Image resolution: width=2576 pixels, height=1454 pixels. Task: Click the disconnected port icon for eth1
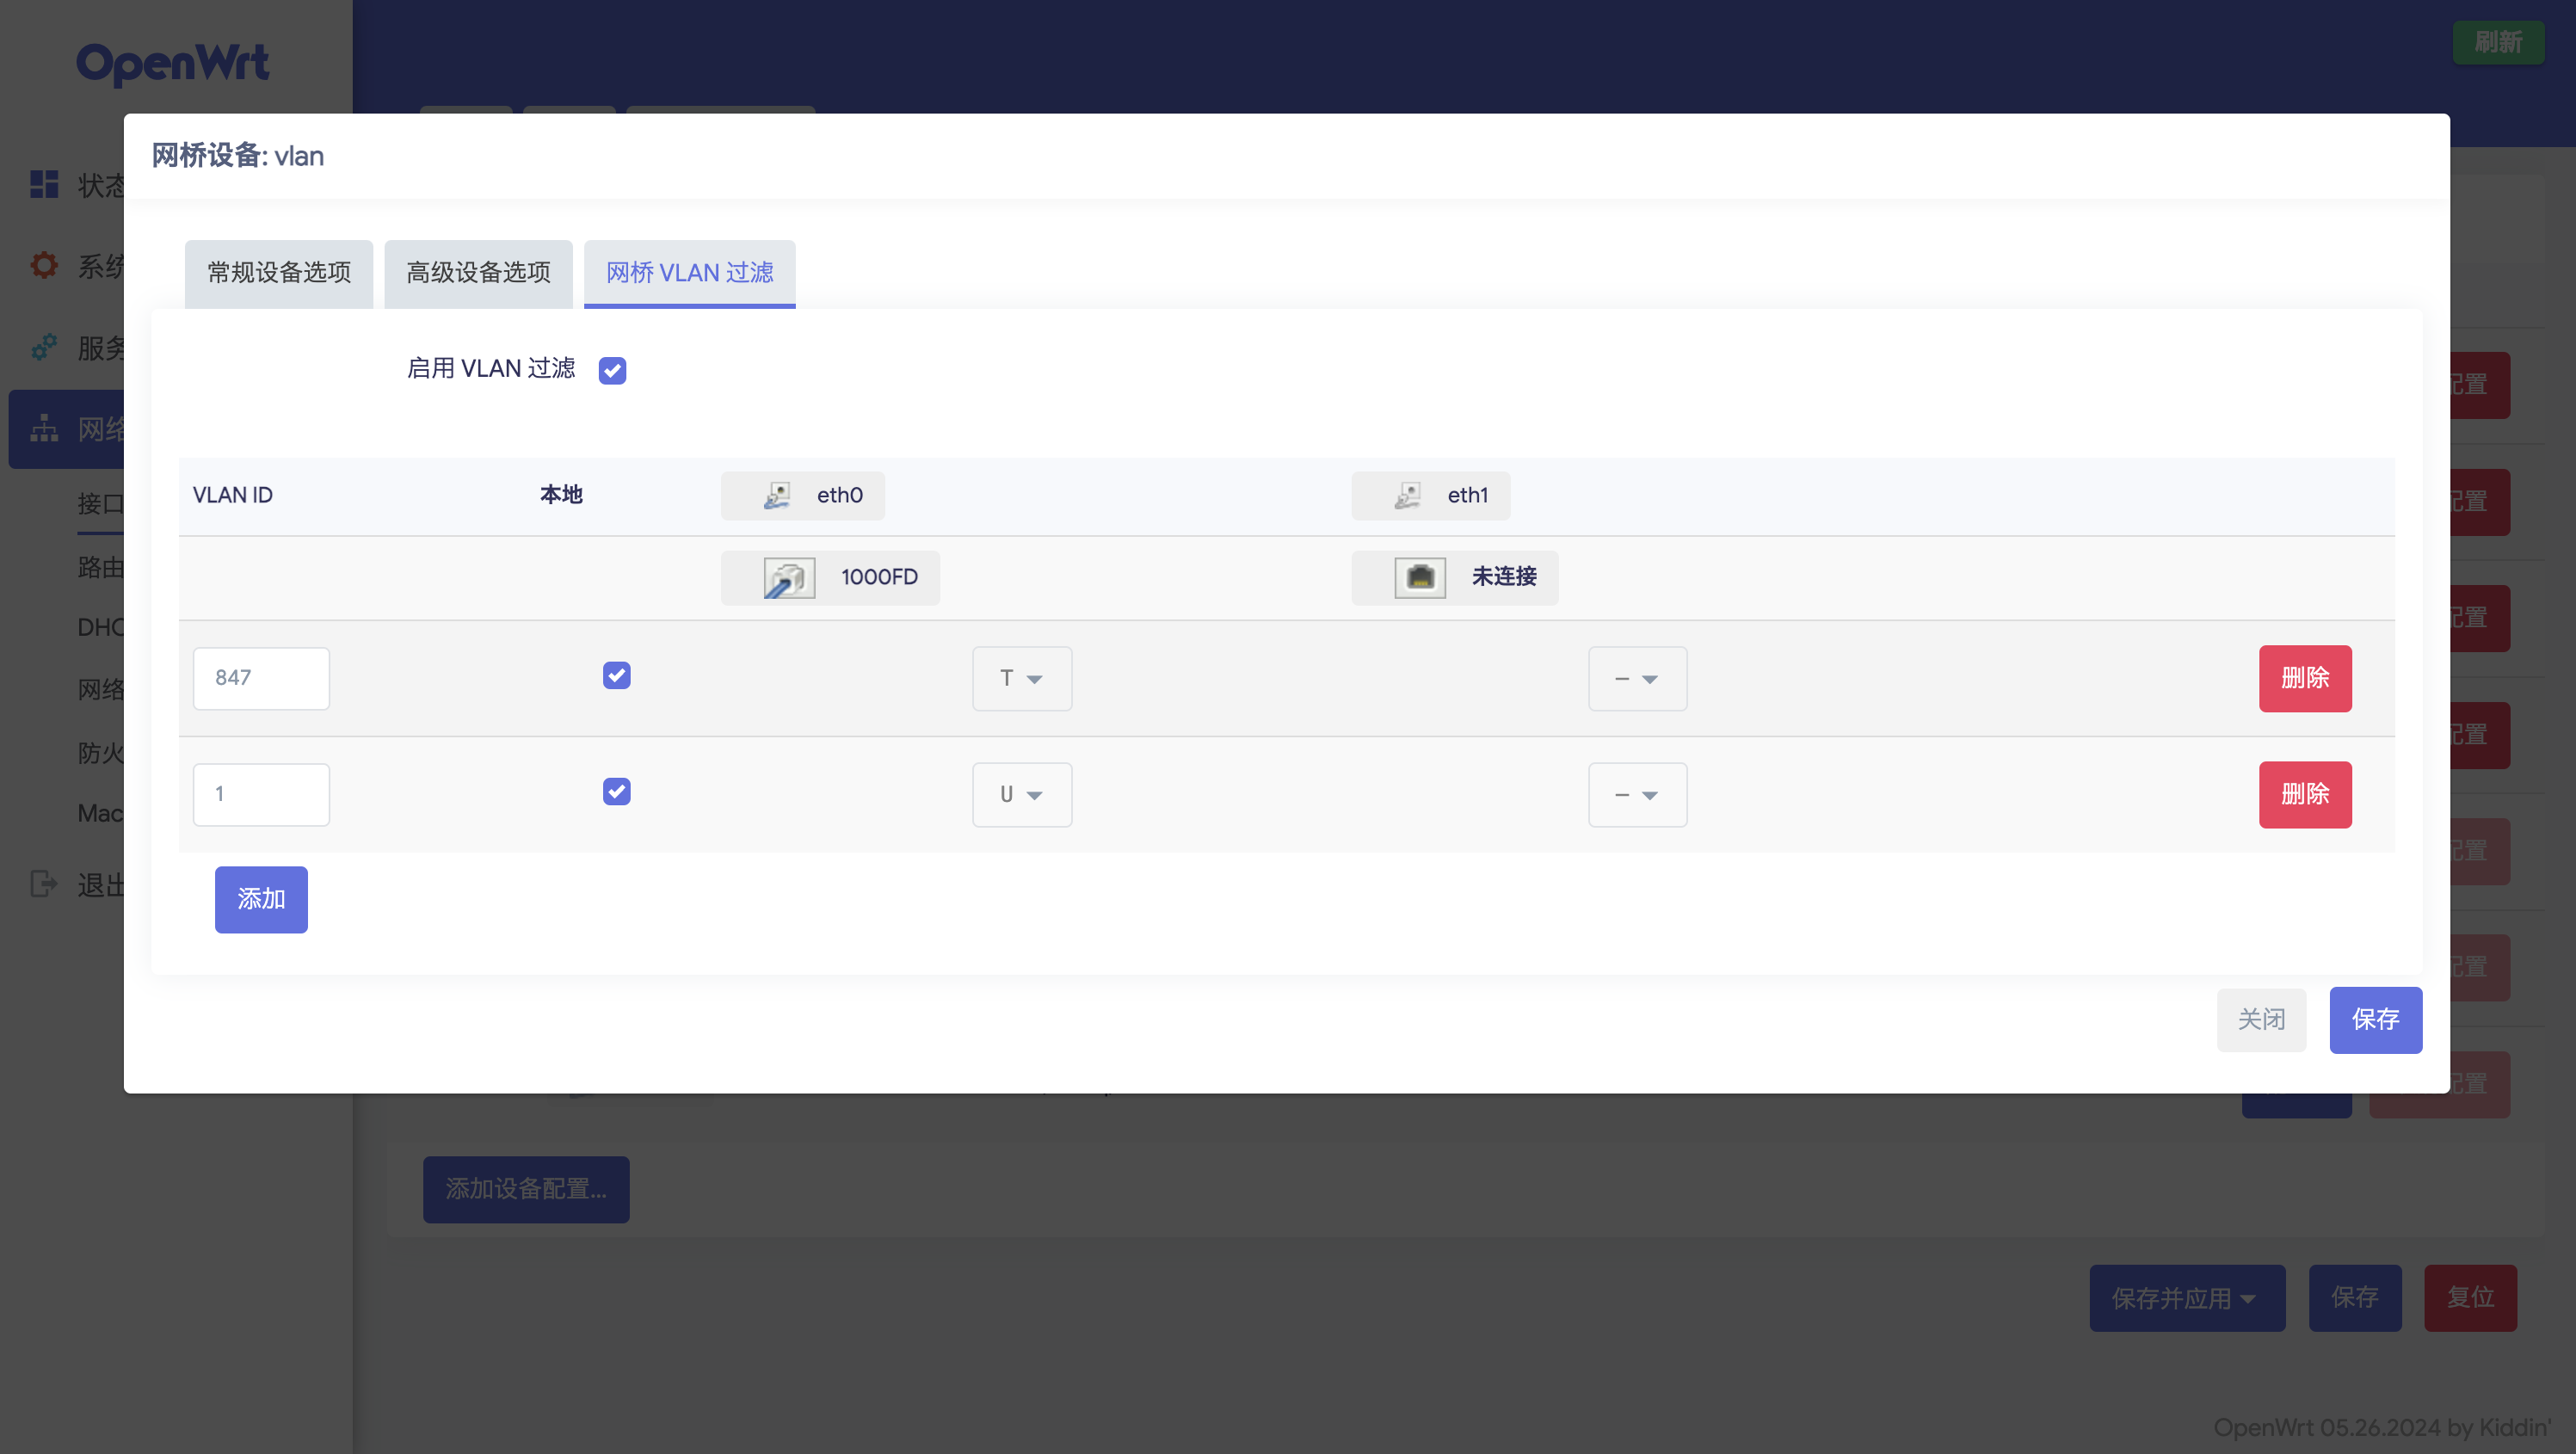[x=1420, y=577]
